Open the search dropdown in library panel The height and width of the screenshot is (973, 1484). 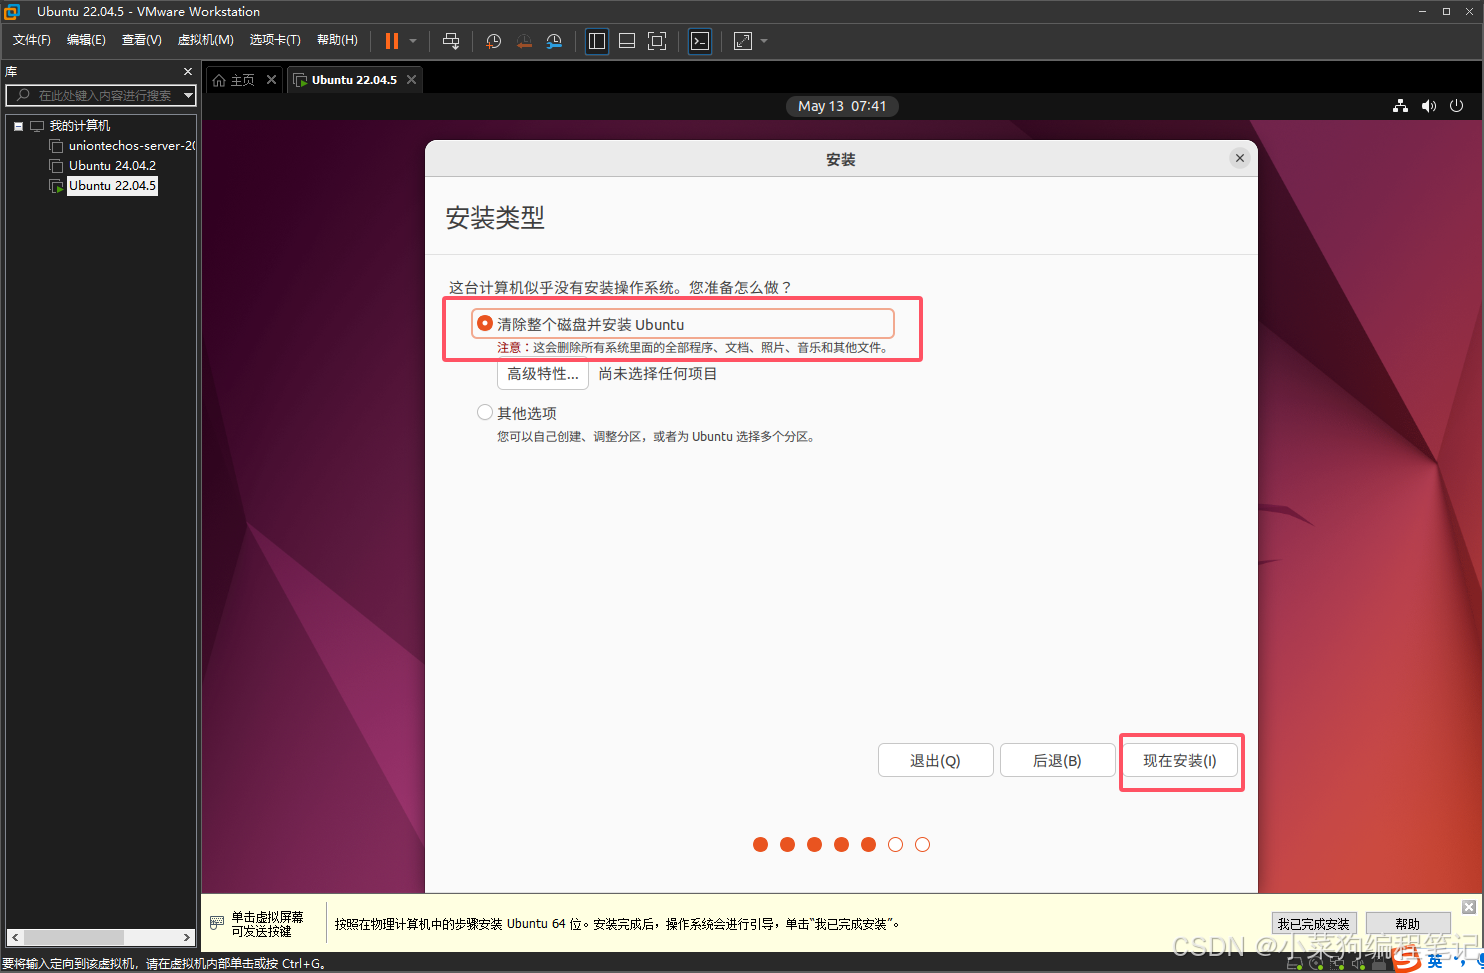pyautogui.click(x=188, y=96)
